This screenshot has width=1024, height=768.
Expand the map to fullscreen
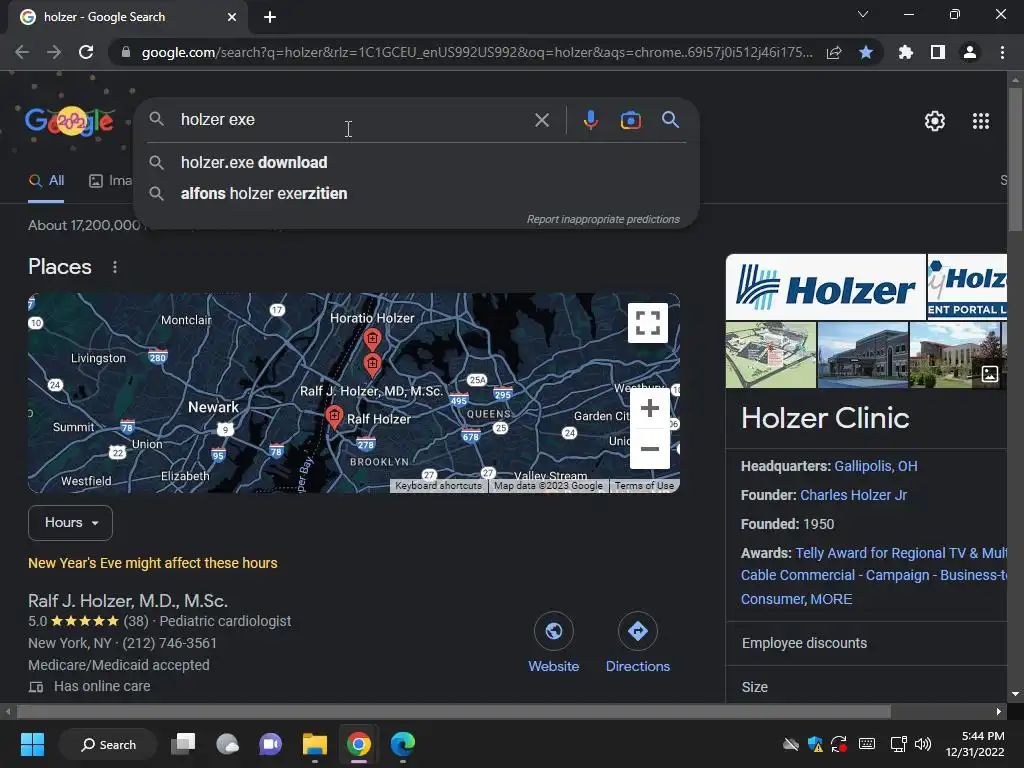648,323
